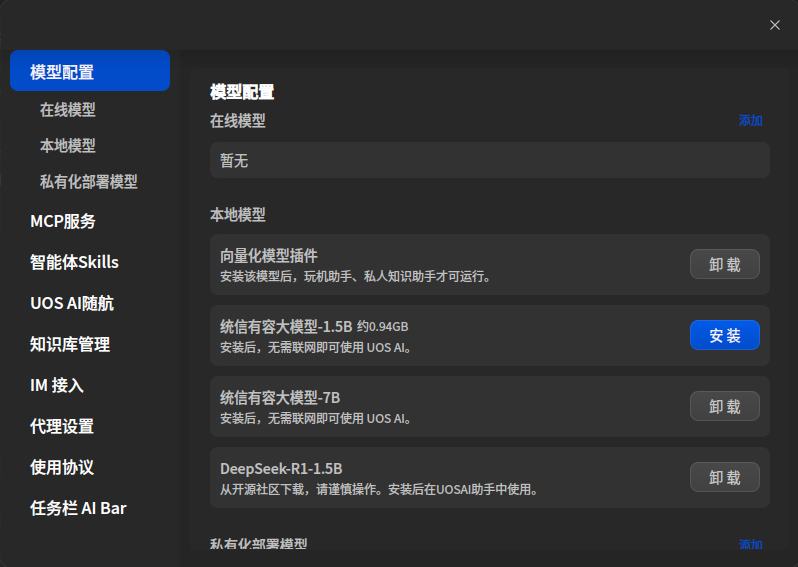Jump to 本地模型 sidebar subsection
The image size is (798, 567).
(68, 146)
